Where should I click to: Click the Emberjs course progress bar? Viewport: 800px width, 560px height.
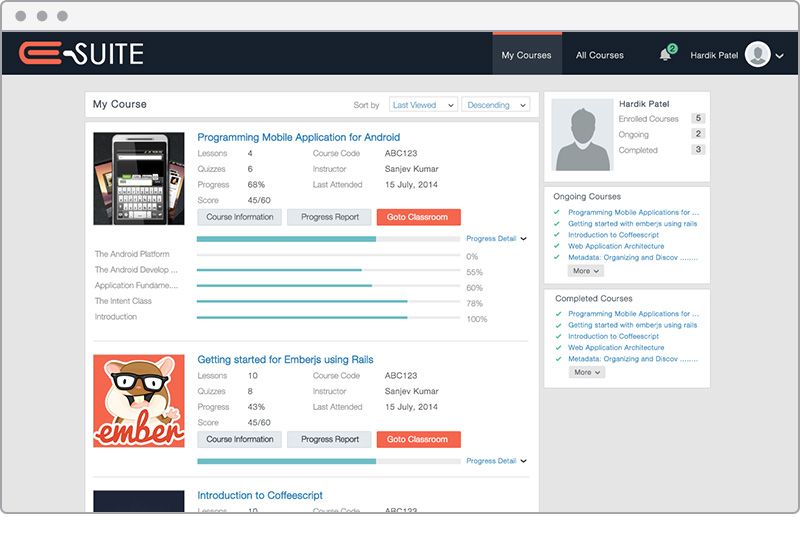(x=328, y=461)
